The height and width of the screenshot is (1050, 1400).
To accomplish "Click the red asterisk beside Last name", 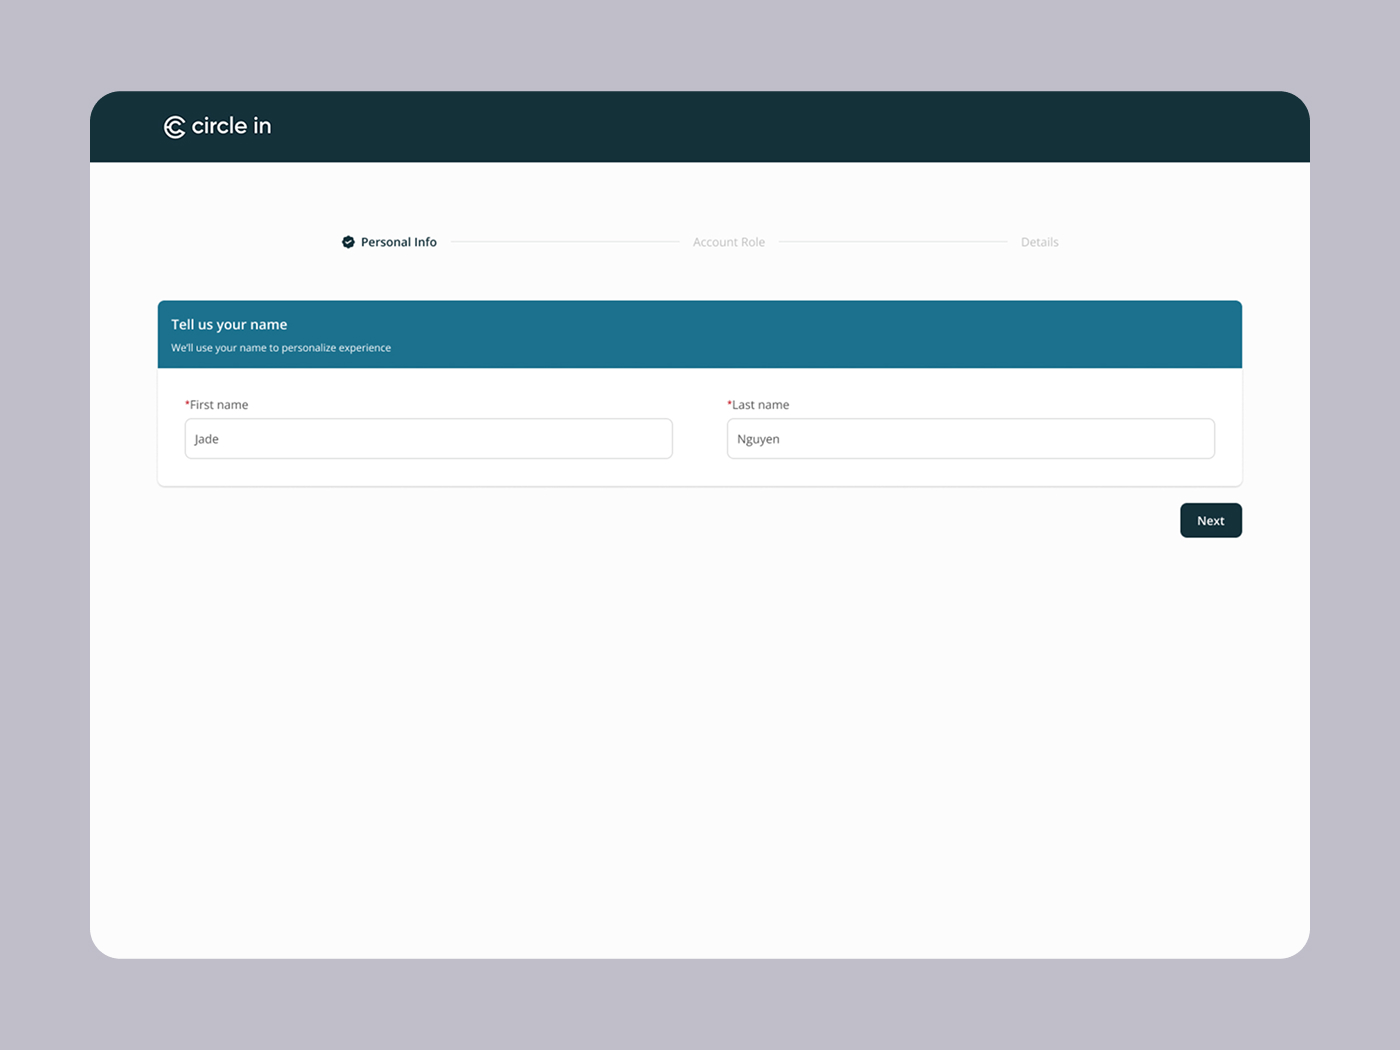I will [x=729, y=404].
